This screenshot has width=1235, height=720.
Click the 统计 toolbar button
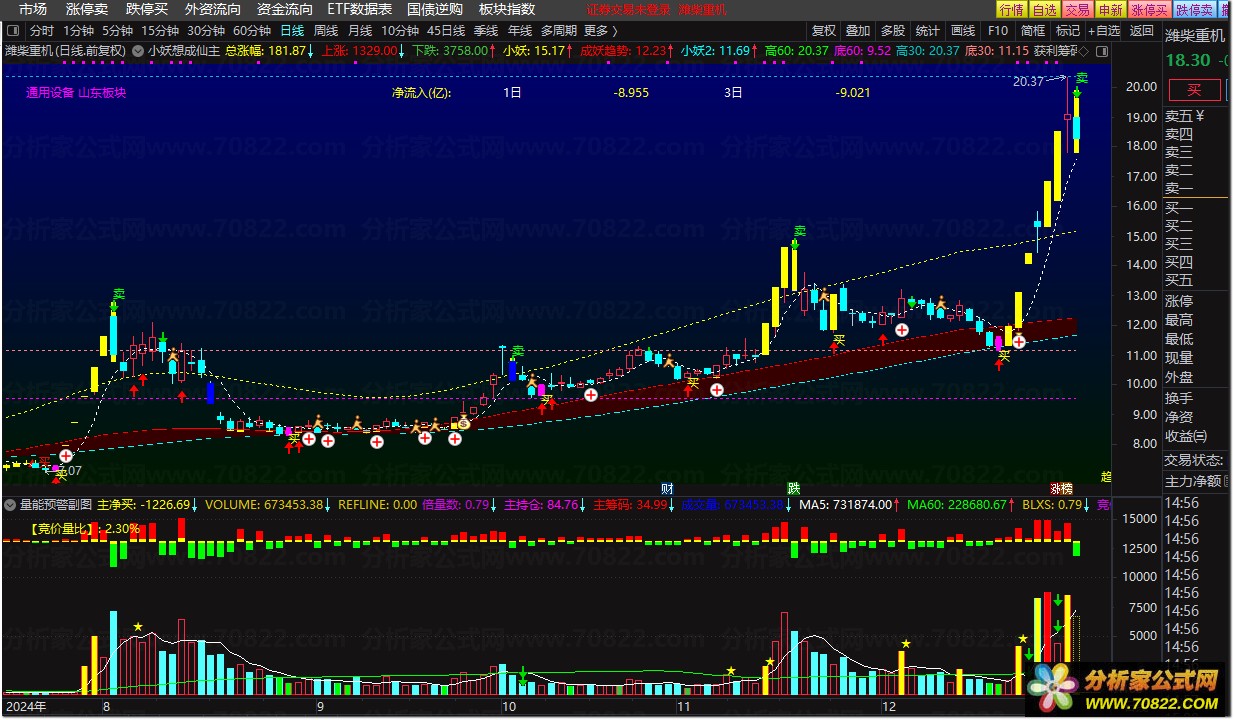click(928, 30)
